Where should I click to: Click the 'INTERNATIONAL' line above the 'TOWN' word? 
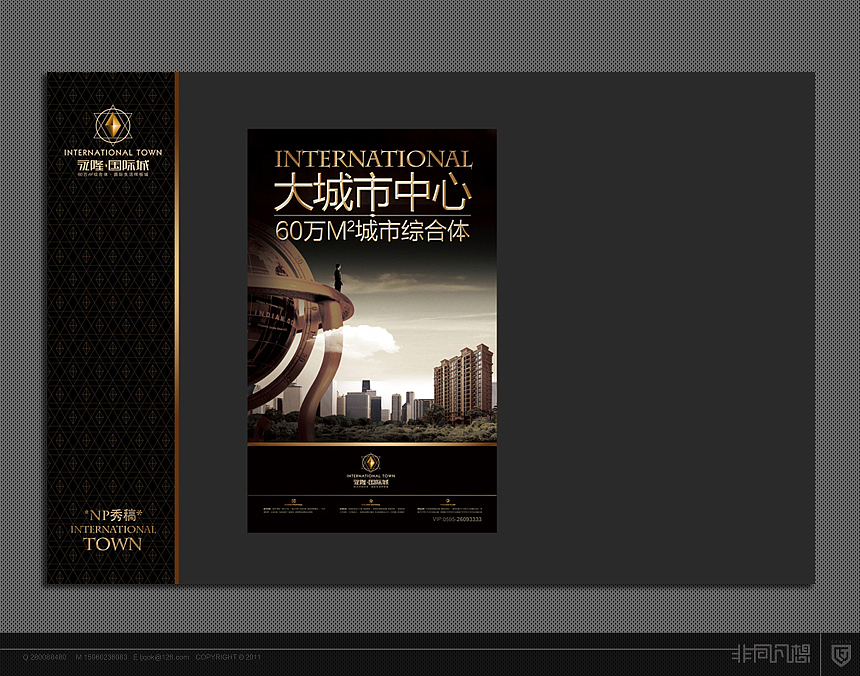[113, 530]
